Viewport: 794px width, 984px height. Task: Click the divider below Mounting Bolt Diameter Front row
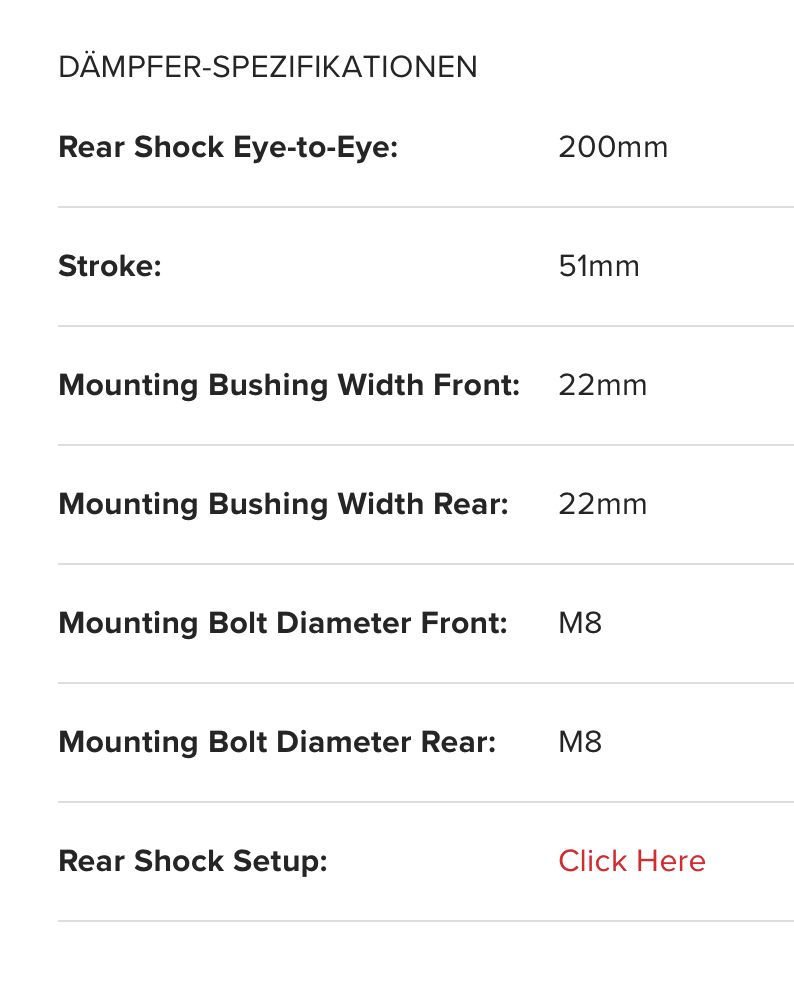point(425,683)
